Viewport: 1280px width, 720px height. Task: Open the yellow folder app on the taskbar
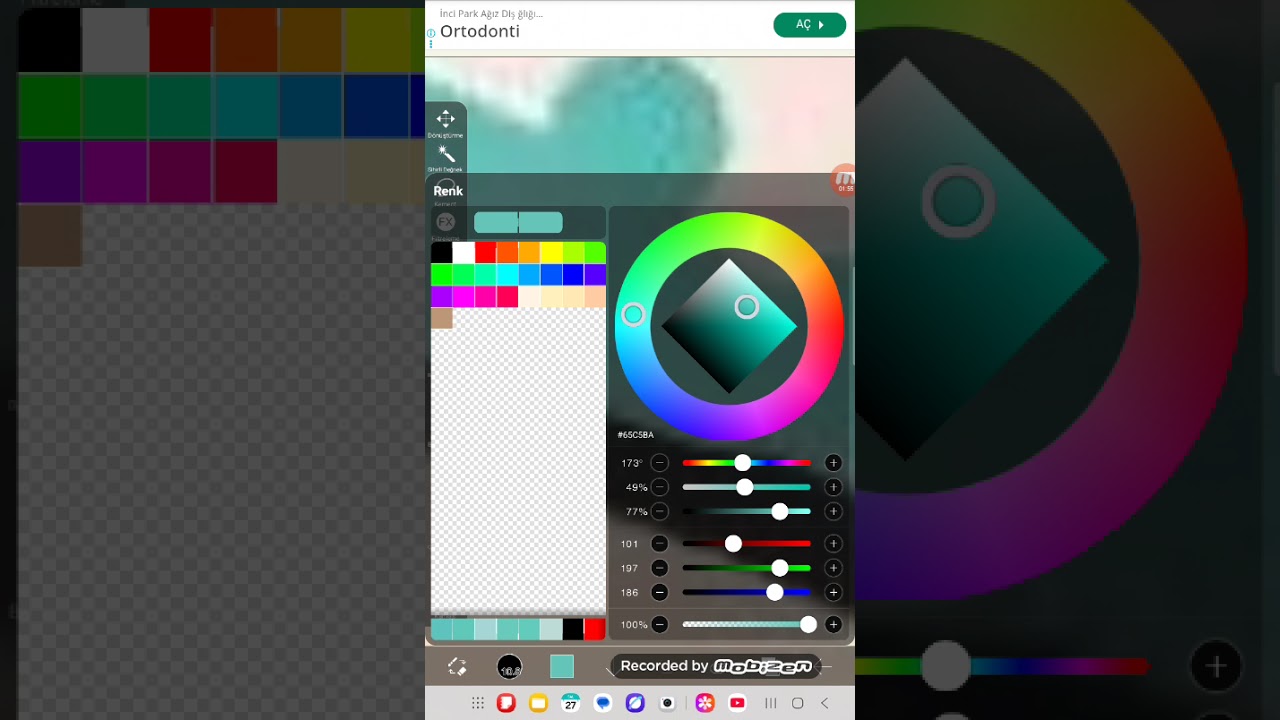click(538, 703)
